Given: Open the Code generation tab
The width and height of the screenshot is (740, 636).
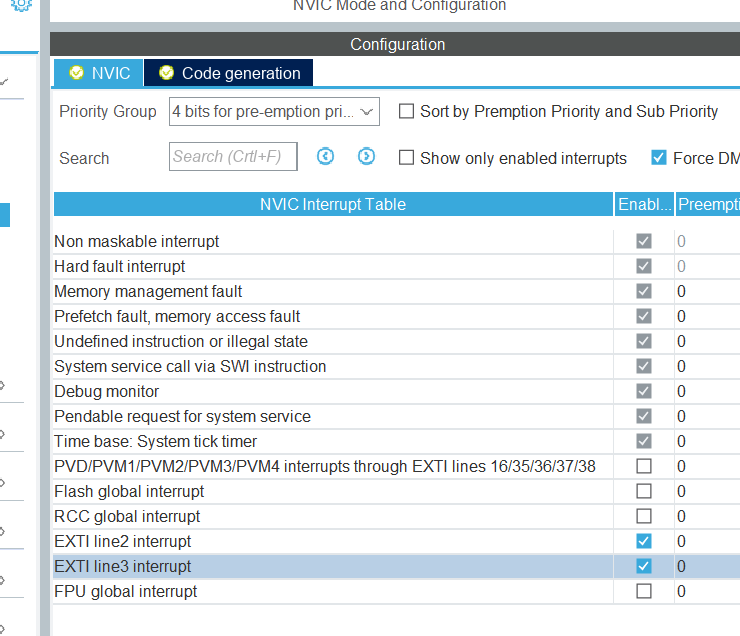Looking at the screenshot, I should click(x=228, y=73).
